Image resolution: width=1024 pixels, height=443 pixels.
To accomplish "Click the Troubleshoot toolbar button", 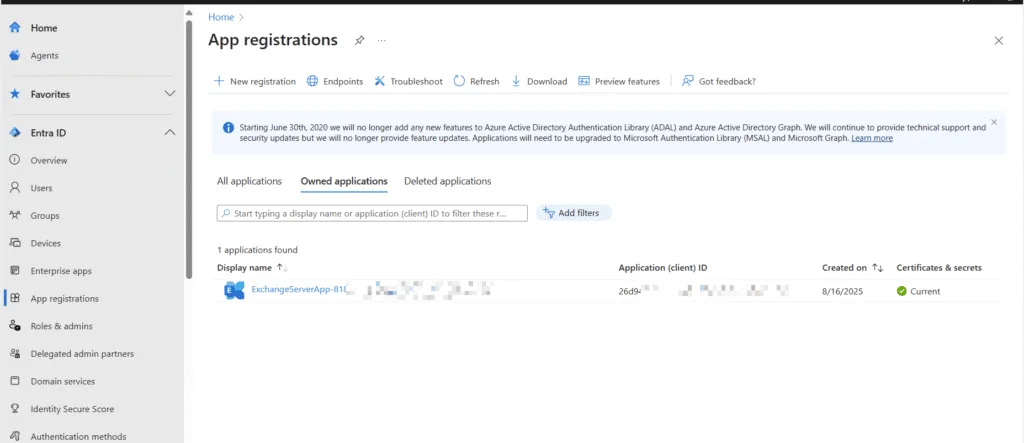I will [x=408, y=81].
